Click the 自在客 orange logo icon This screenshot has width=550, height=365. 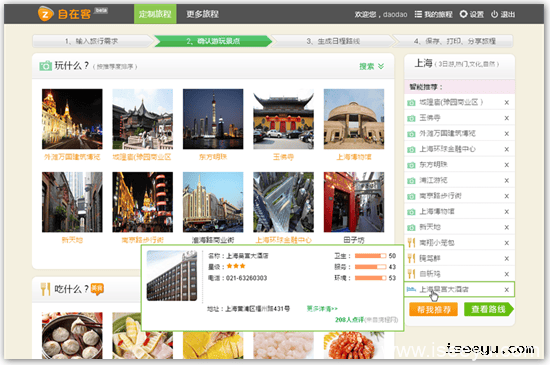pos(46,14)
